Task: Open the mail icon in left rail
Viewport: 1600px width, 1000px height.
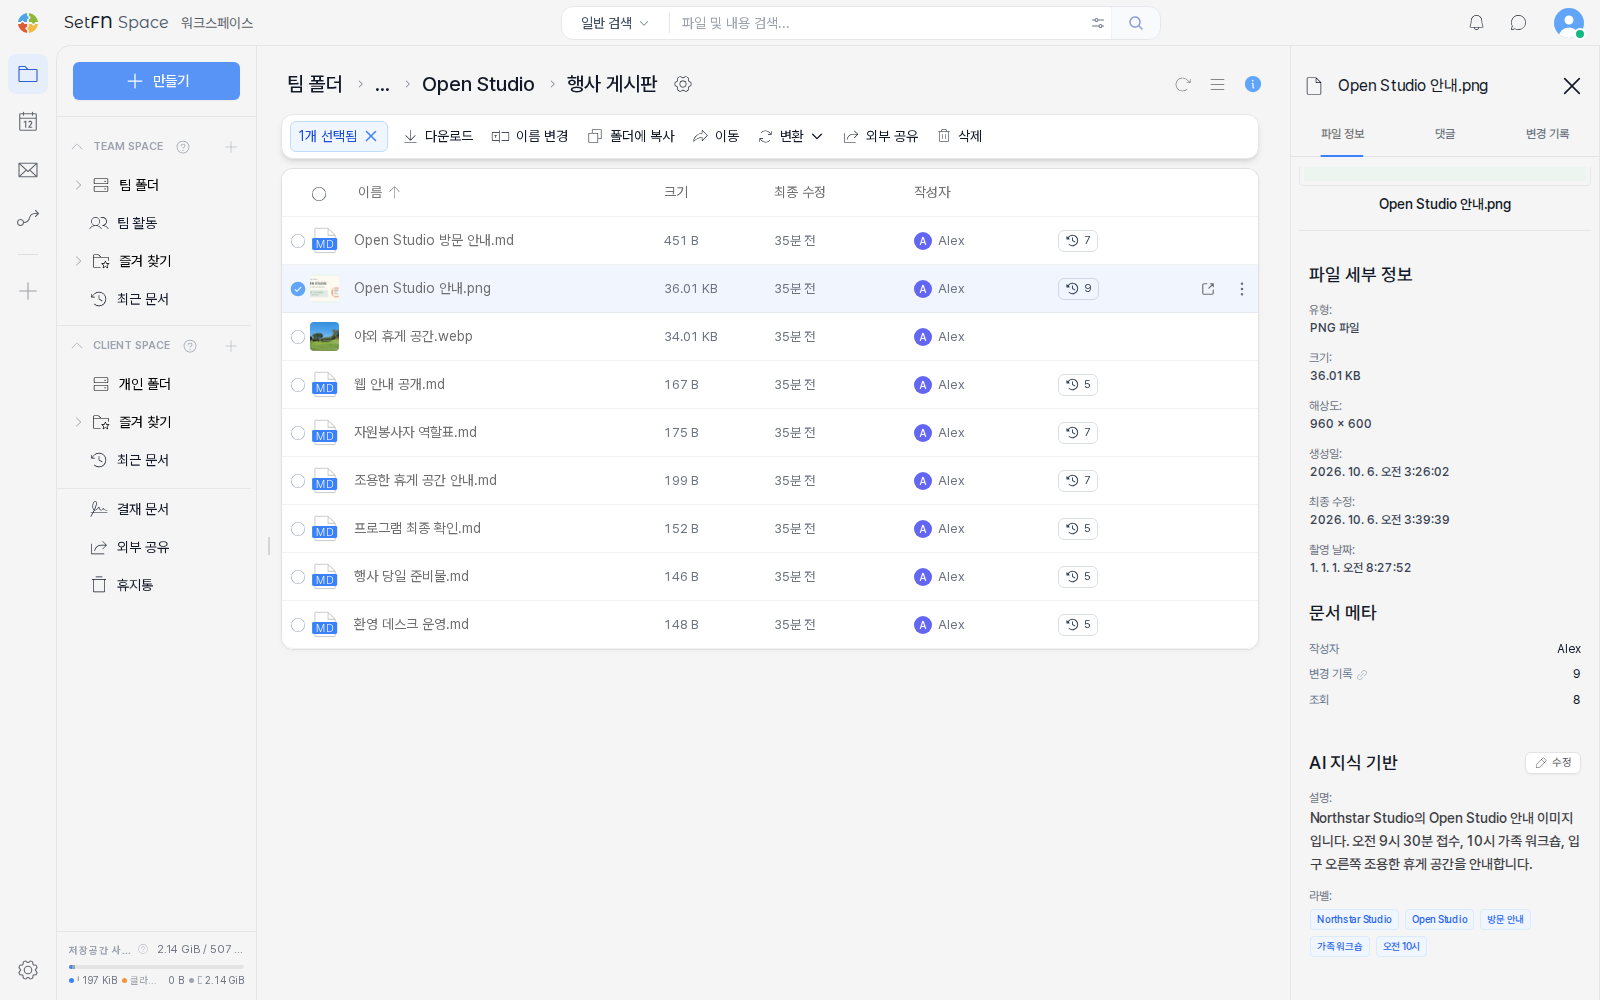Action: pyautogui.click(x=28, y=170)
